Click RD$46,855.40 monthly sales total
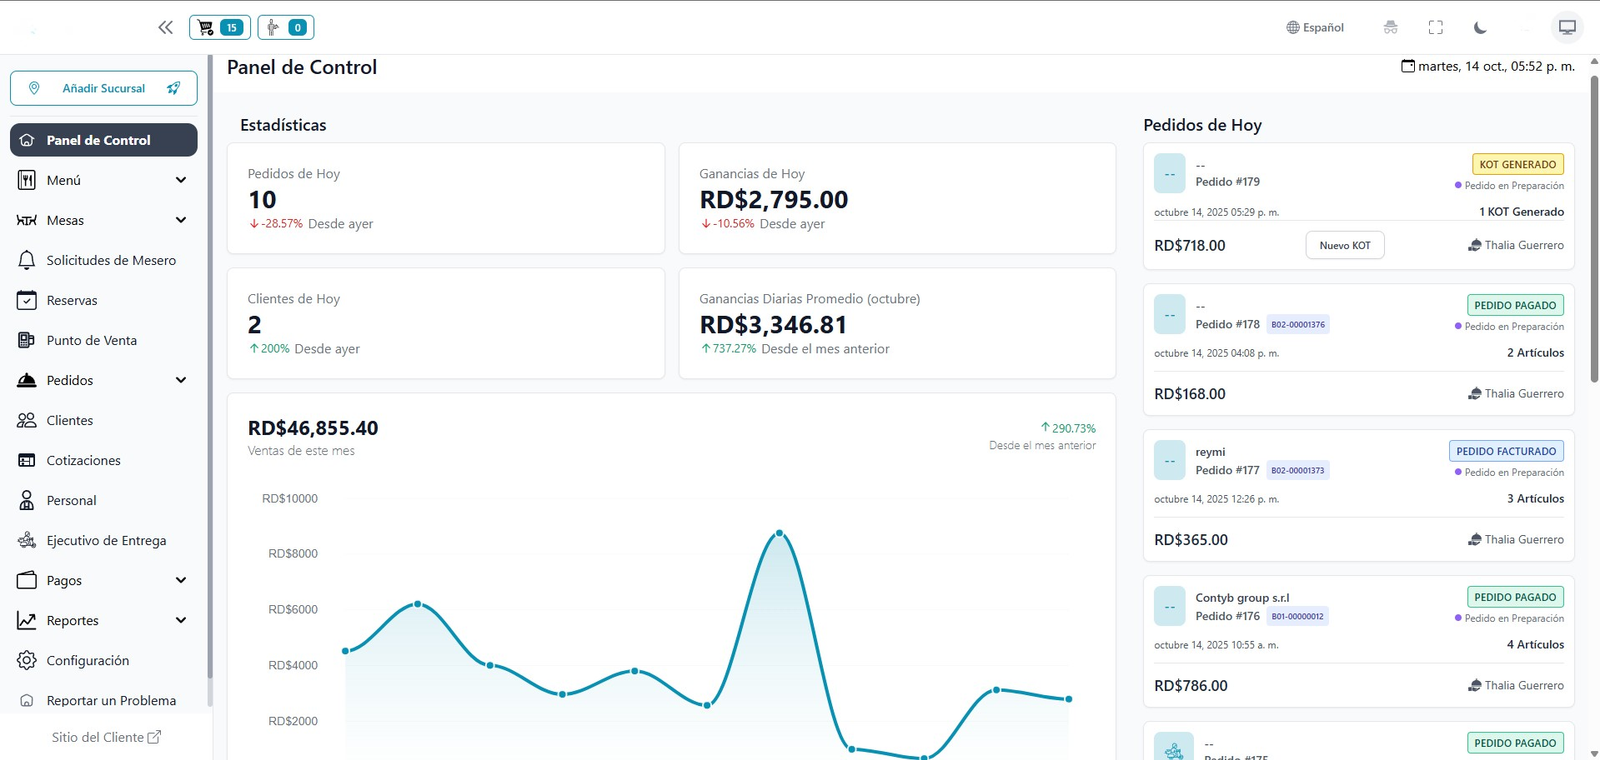 pos(313,428)
